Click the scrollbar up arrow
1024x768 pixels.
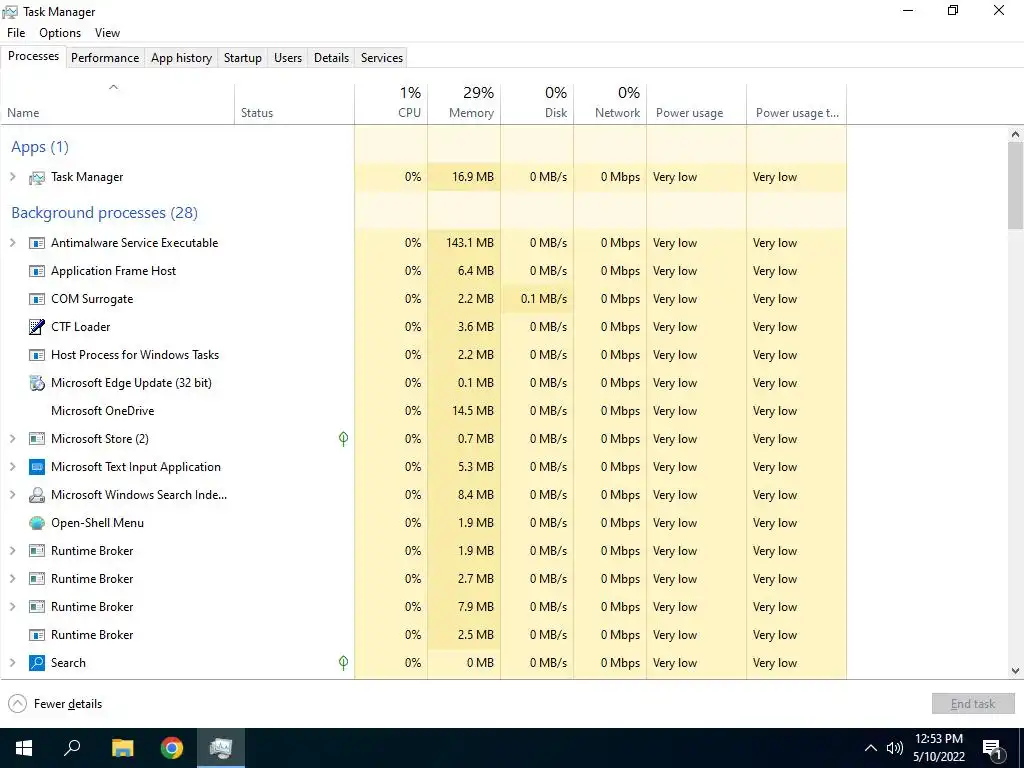tap(1015, 134)
